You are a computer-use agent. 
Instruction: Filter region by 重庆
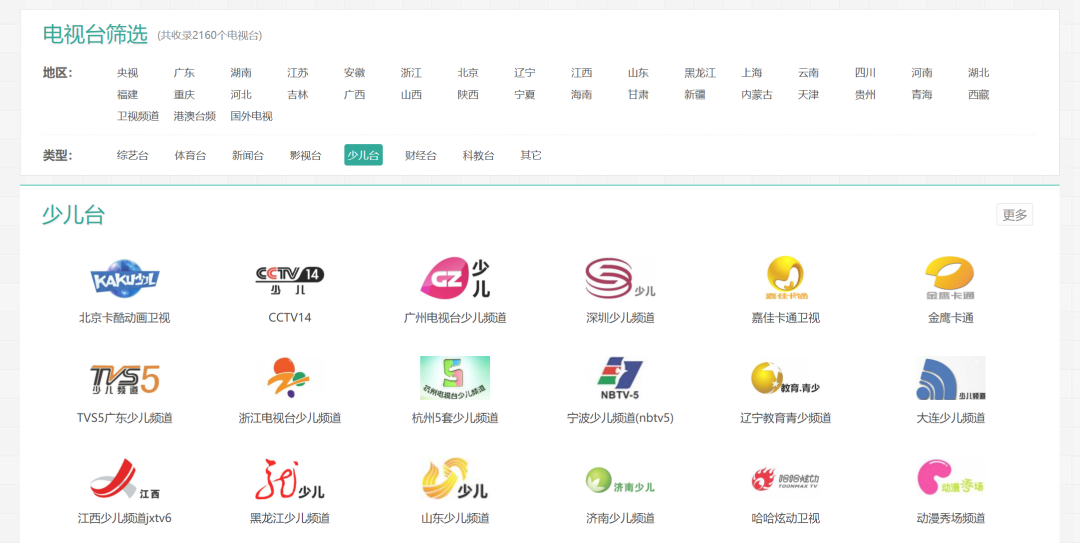[x=185, y=95]
